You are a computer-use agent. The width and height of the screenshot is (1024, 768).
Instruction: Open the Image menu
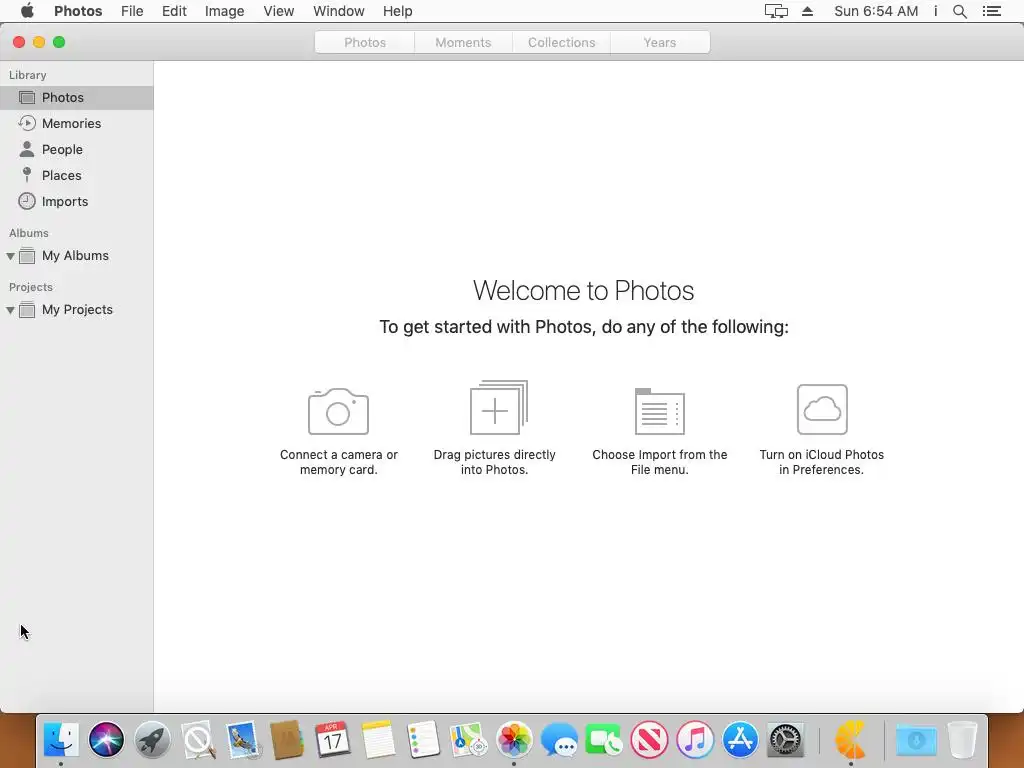[224, 11]
